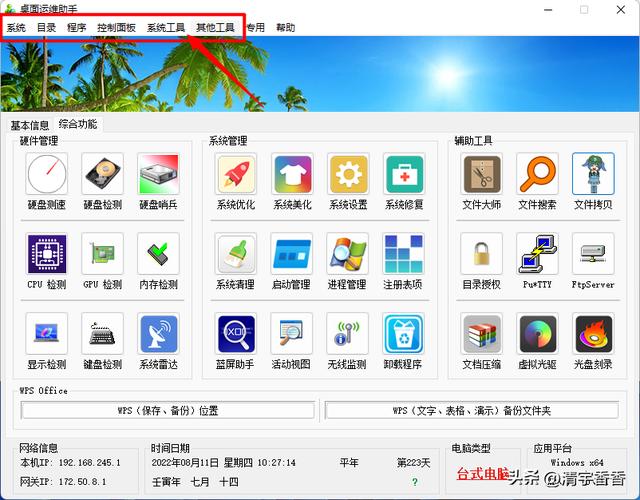The height and width of the screenshot is (500, 640).
Task: Click the green question mark
Action: point(415,482)
